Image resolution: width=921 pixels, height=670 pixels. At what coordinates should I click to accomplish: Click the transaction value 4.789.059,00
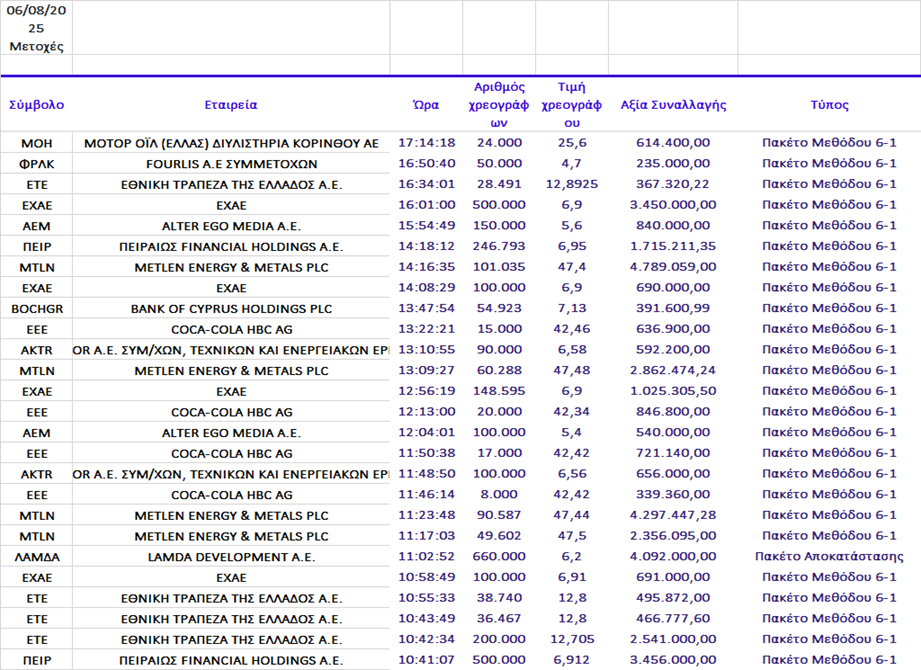pos(673,267)
